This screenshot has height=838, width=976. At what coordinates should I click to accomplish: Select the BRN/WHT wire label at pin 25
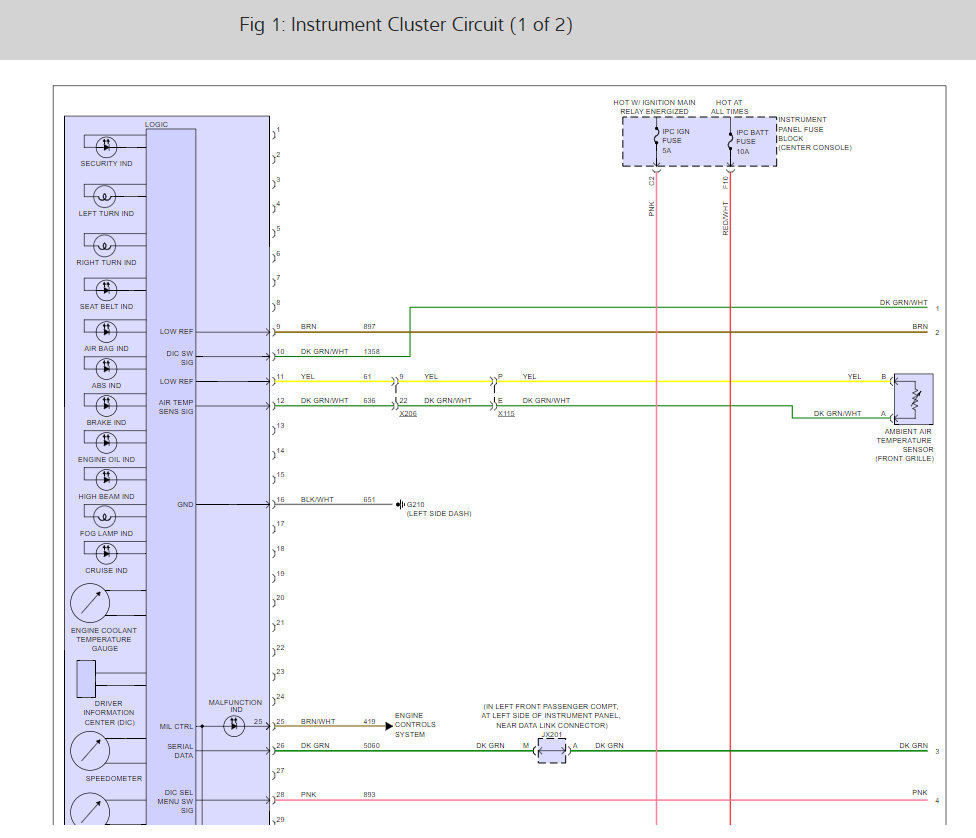coord(318,722)
